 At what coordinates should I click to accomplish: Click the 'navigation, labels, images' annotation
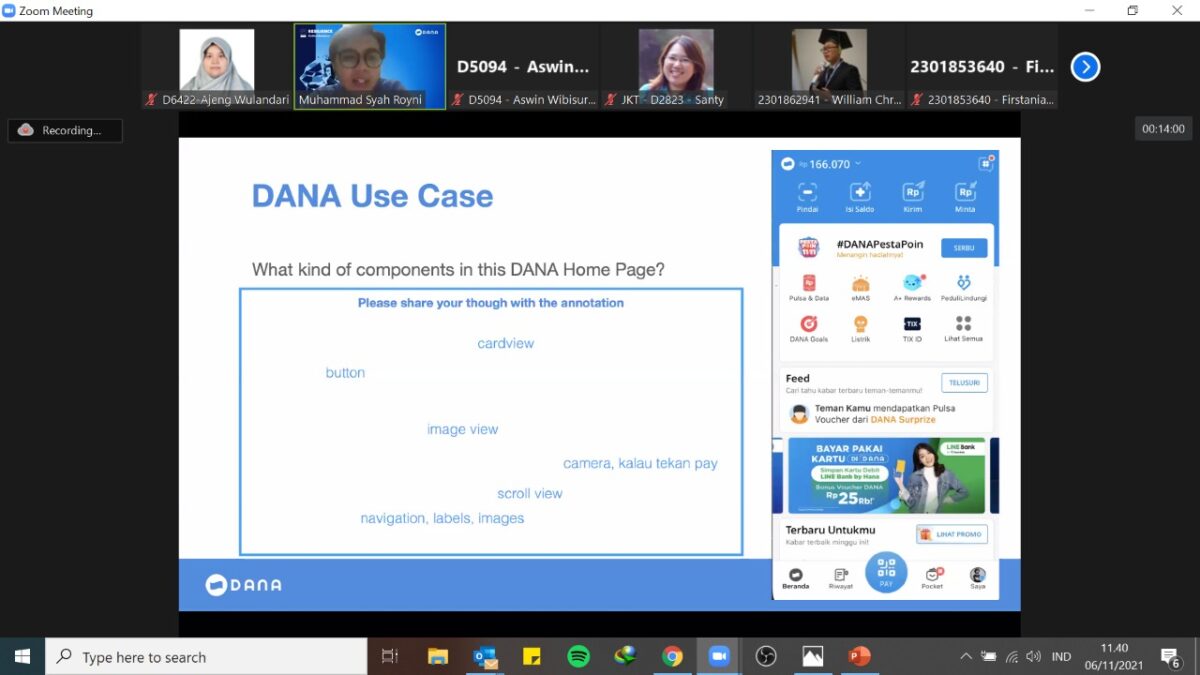pos(442,518)
